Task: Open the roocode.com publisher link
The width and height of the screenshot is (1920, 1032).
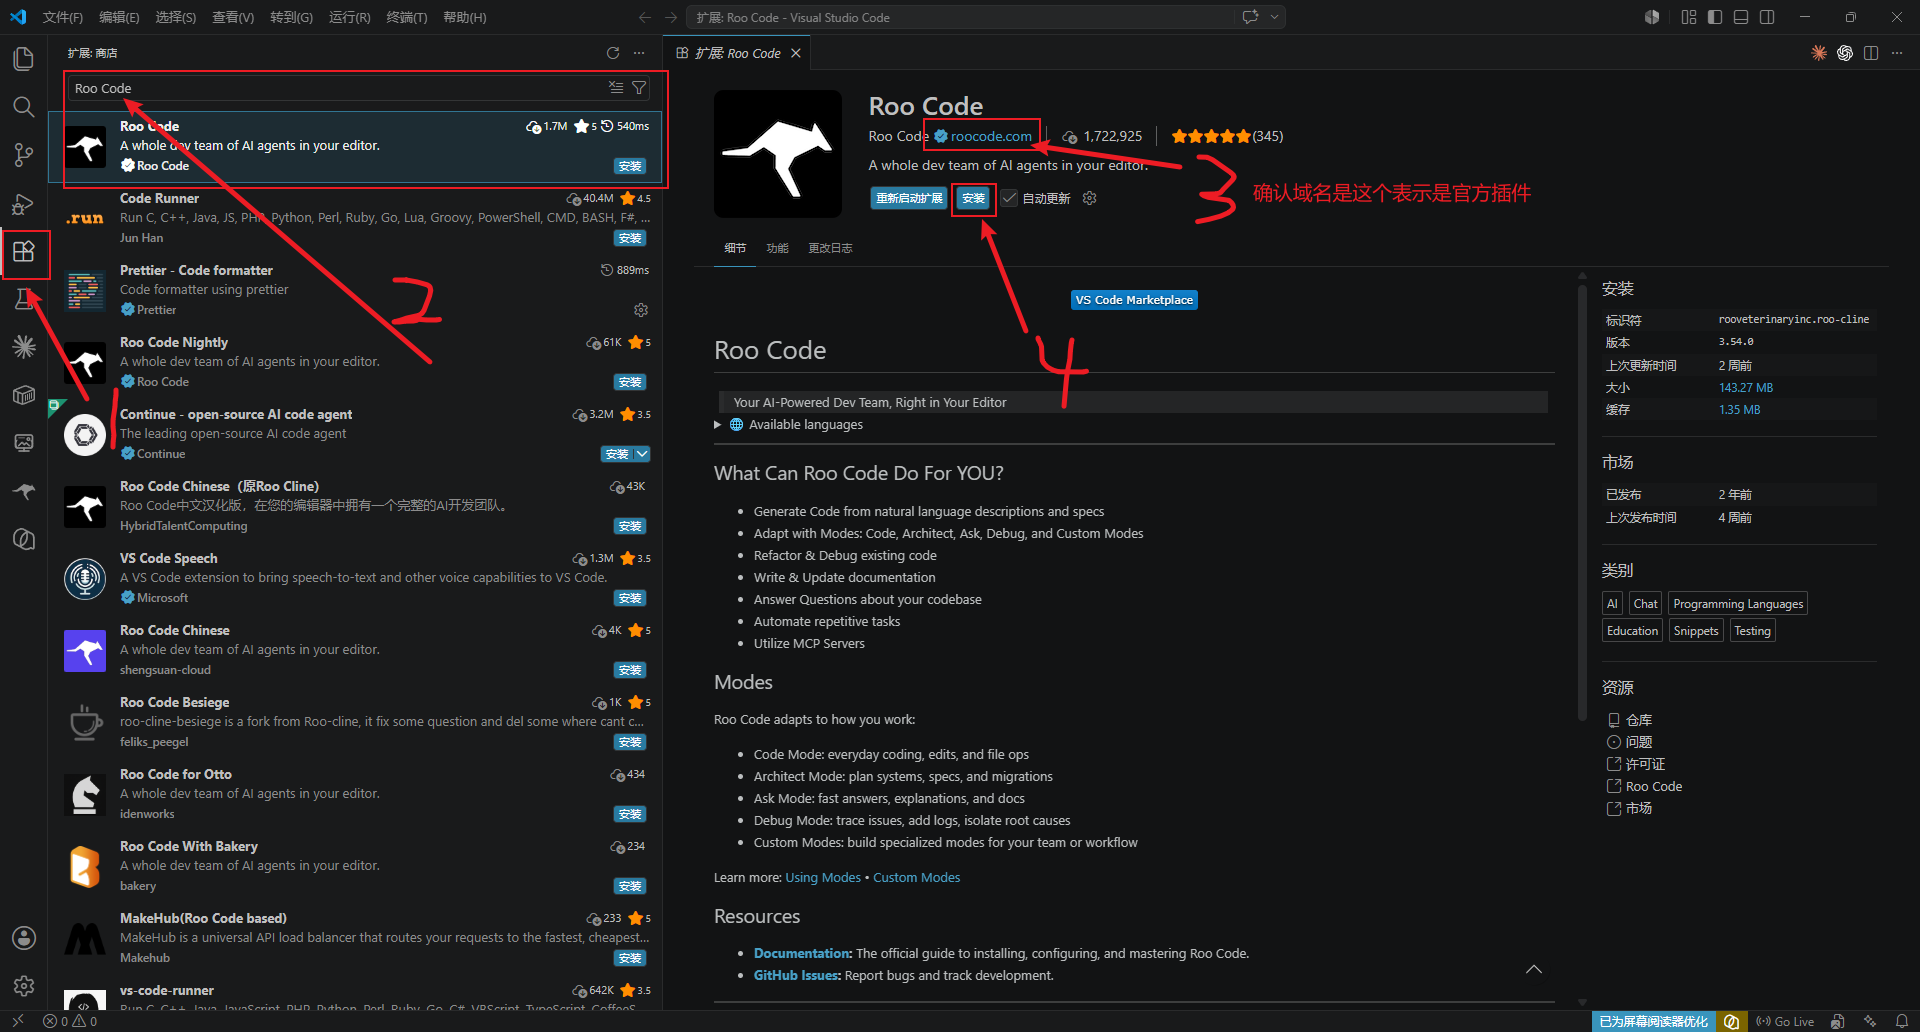Action: click(x=991, y=136)
